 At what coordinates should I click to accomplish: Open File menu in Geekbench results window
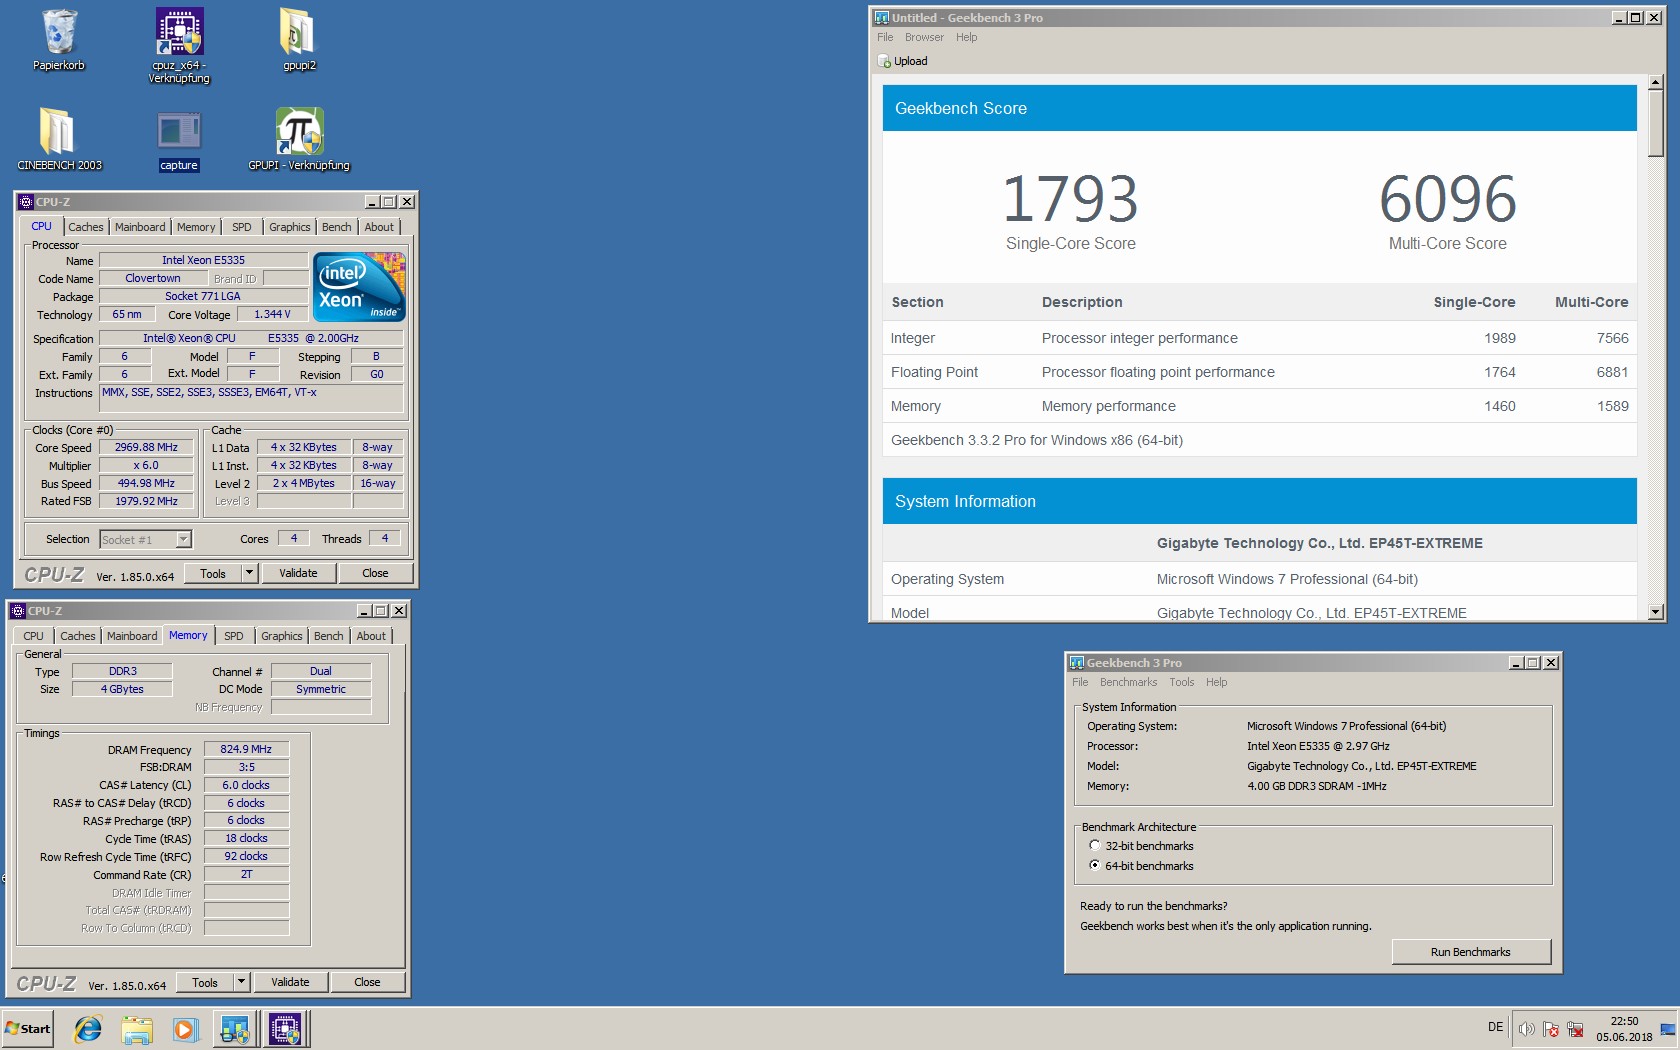[x=885, y=37]
